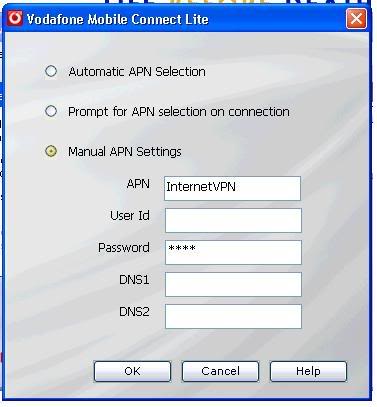This screenshot has height=407, width=377.
Task: Dismiss dialog using Cancel button
Action: pos(220,371)
